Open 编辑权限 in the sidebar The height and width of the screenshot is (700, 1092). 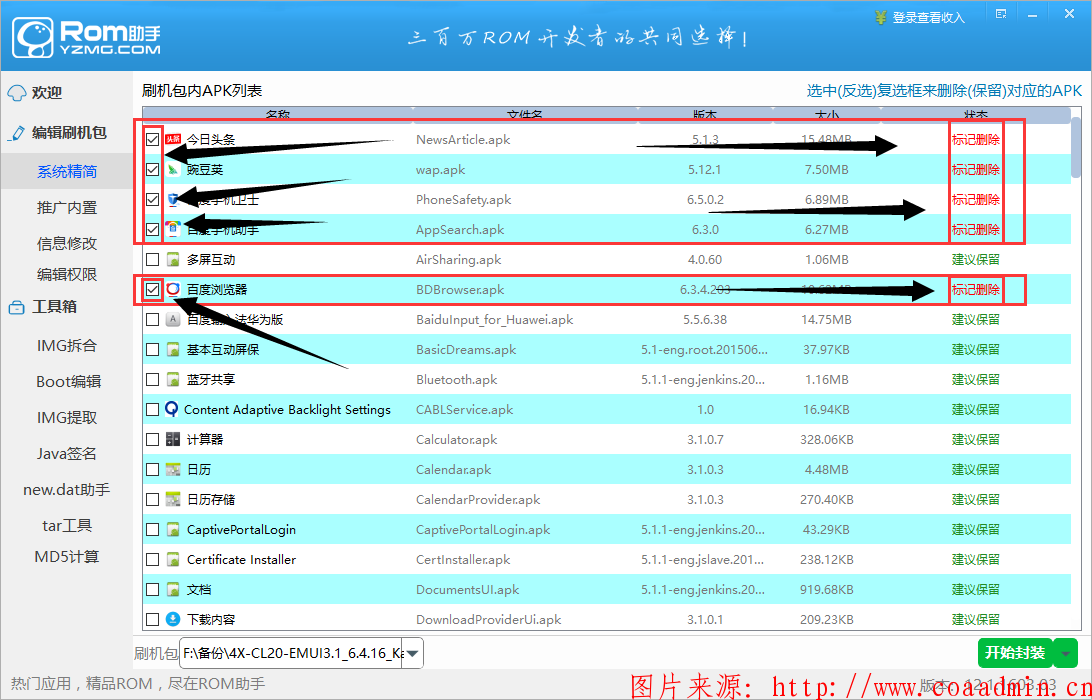click(x=67, y=274)
